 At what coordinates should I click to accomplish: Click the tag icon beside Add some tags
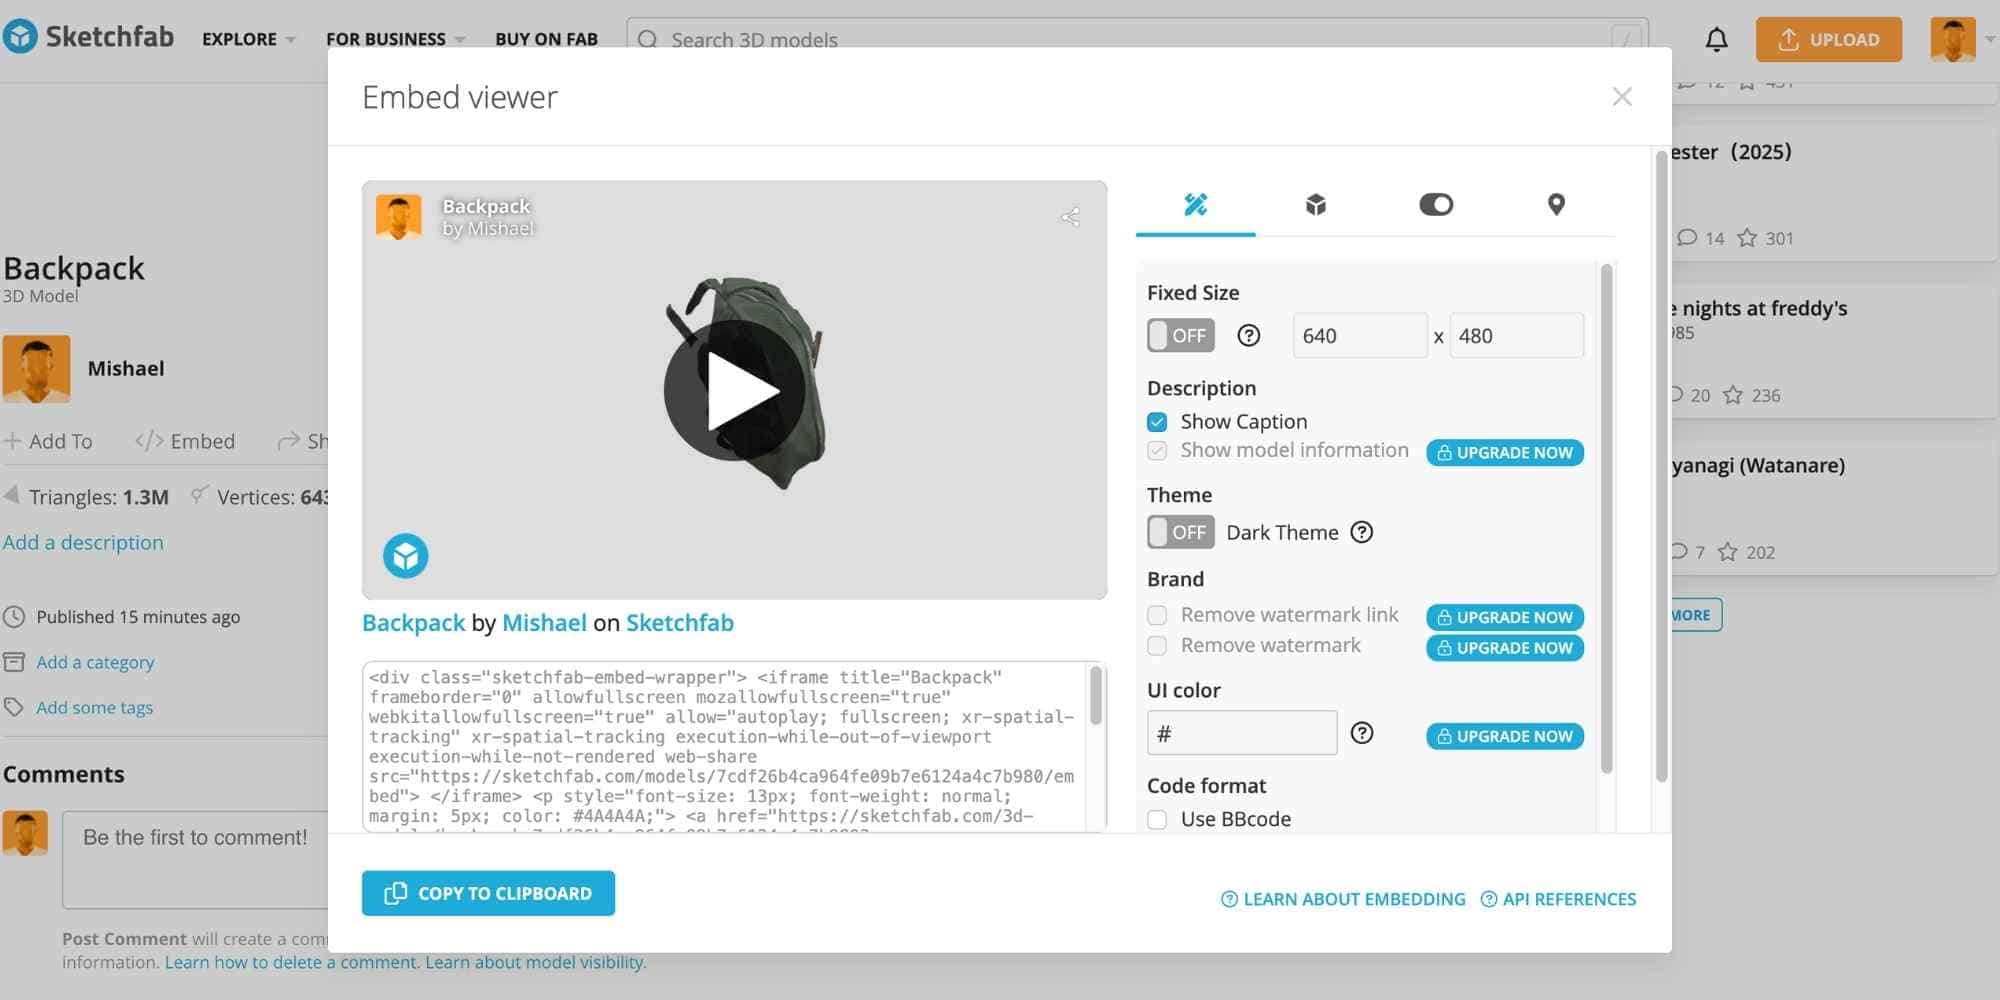point(14,707)
